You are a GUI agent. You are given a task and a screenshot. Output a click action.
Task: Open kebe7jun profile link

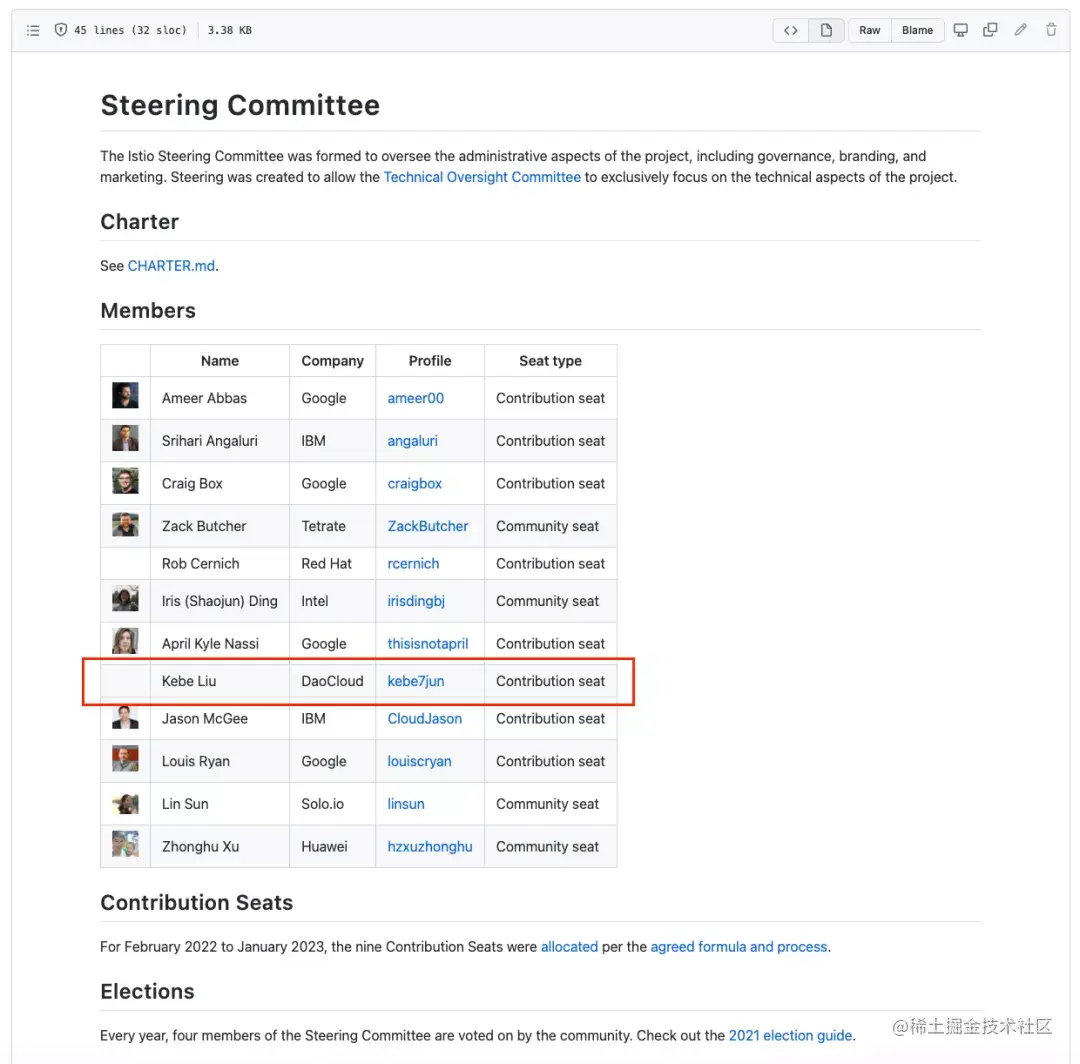[x=415, y=681]
